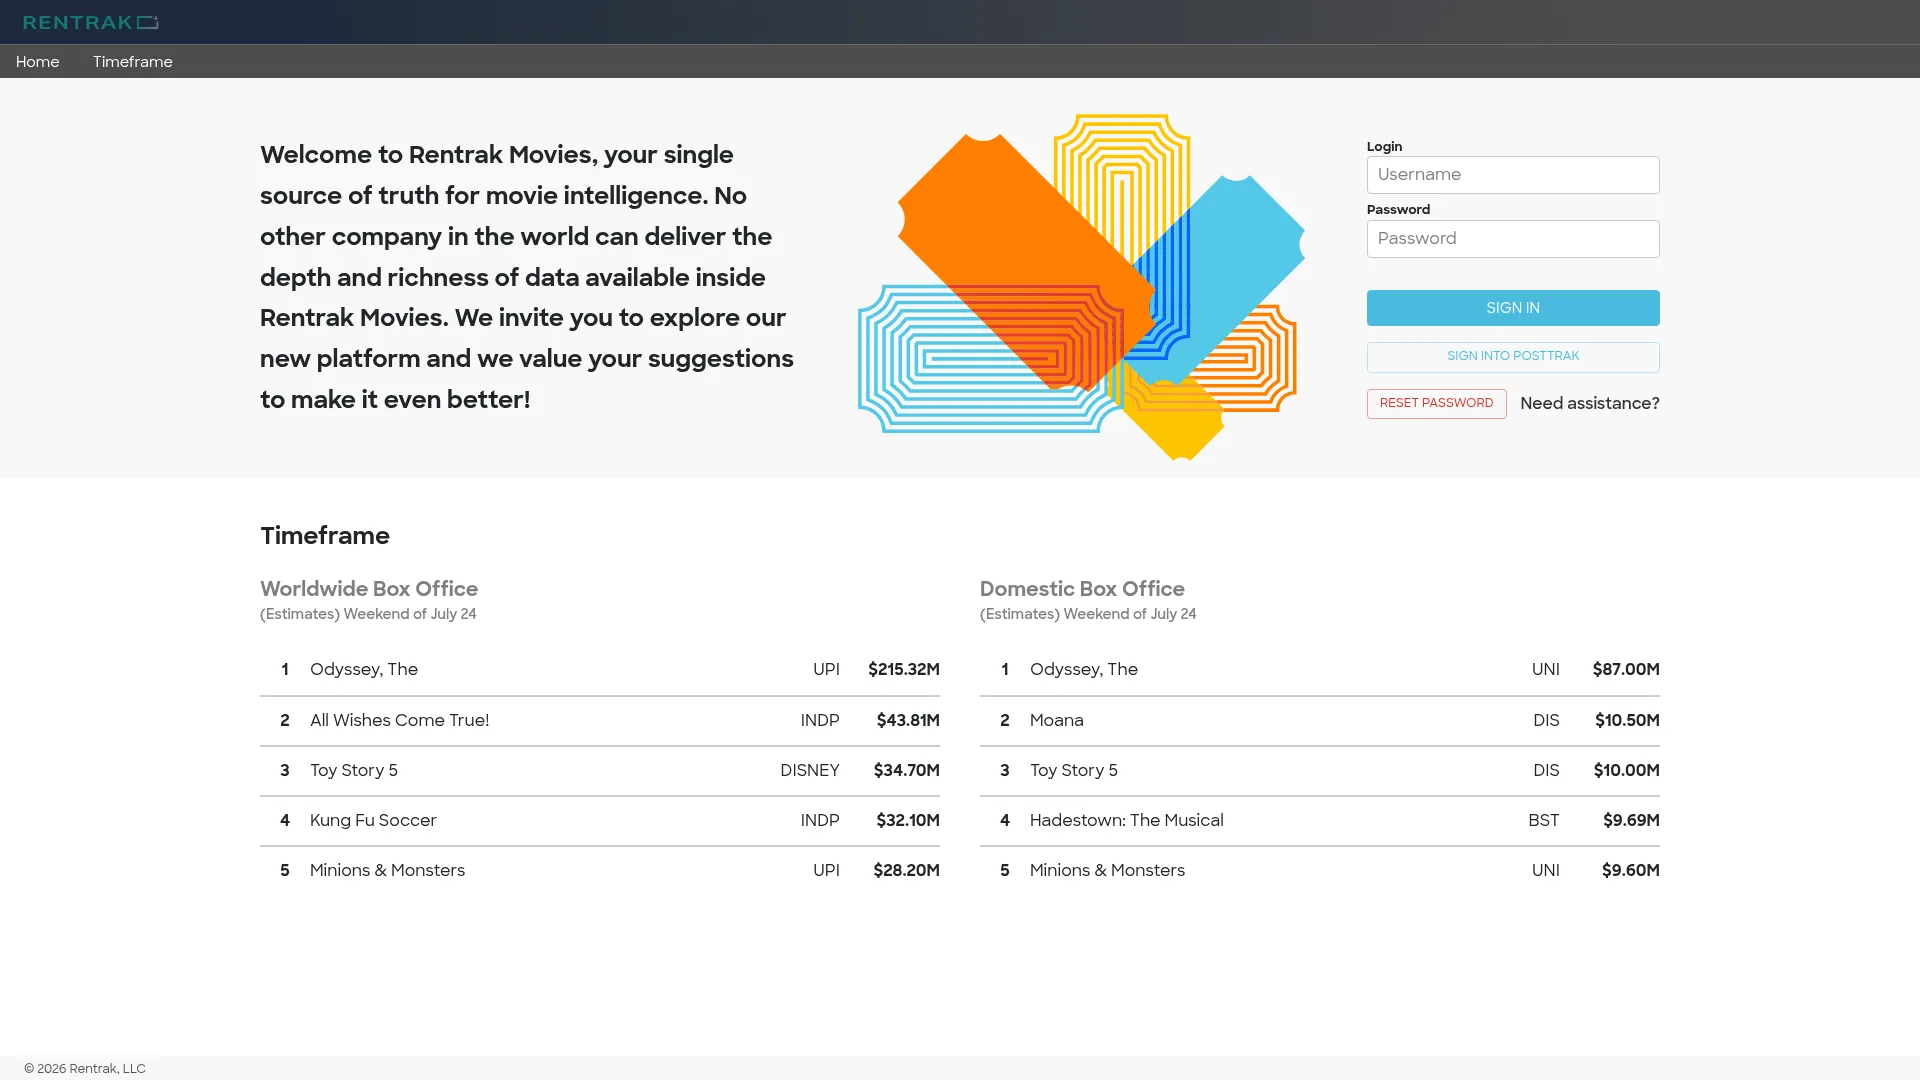Click the $34.70M gross value
The image size is (1920, 1080).
(x=907, y=771)
